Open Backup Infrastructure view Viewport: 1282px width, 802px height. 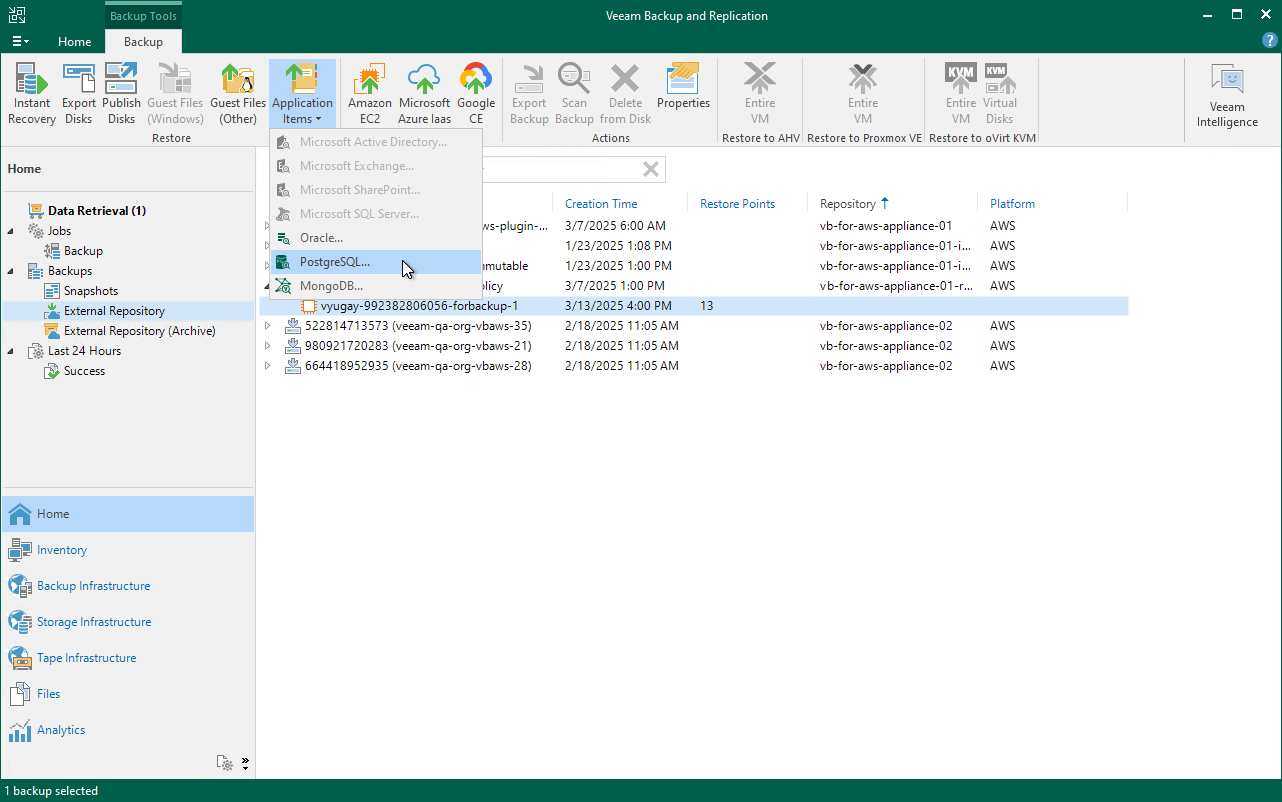click(127, 586)
